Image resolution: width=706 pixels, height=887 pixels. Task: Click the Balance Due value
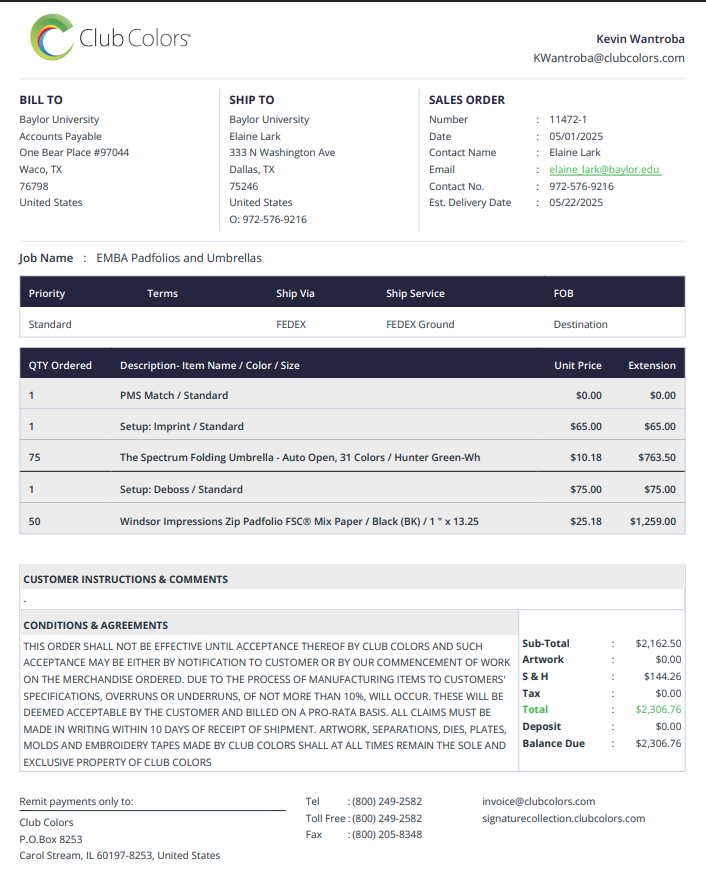[x=658, y=743]
